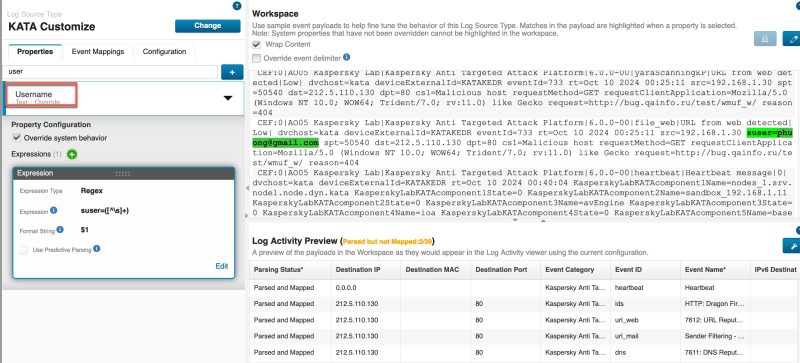Viewport: 800px width, 363px height.
Task: Click the url_mail Event ID cell
Action: point(645,336)
